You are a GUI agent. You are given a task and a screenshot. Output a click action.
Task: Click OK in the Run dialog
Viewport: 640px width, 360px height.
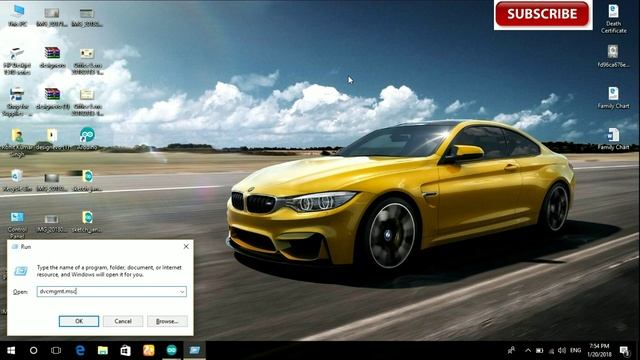tap(79, 321)
